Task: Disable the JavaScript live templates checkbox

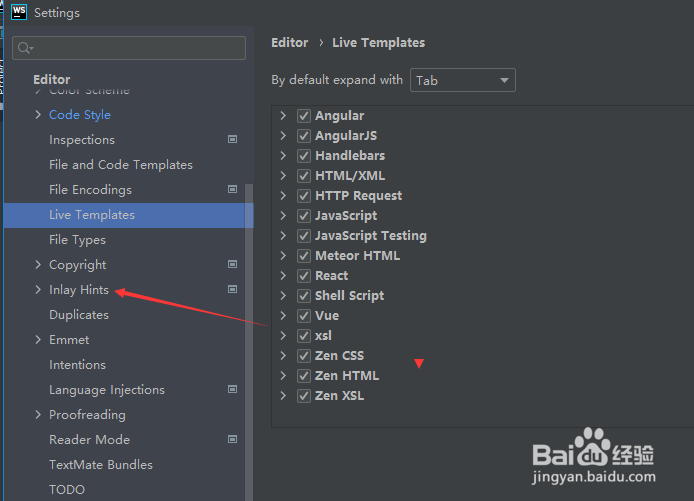Action: (304, 216)
